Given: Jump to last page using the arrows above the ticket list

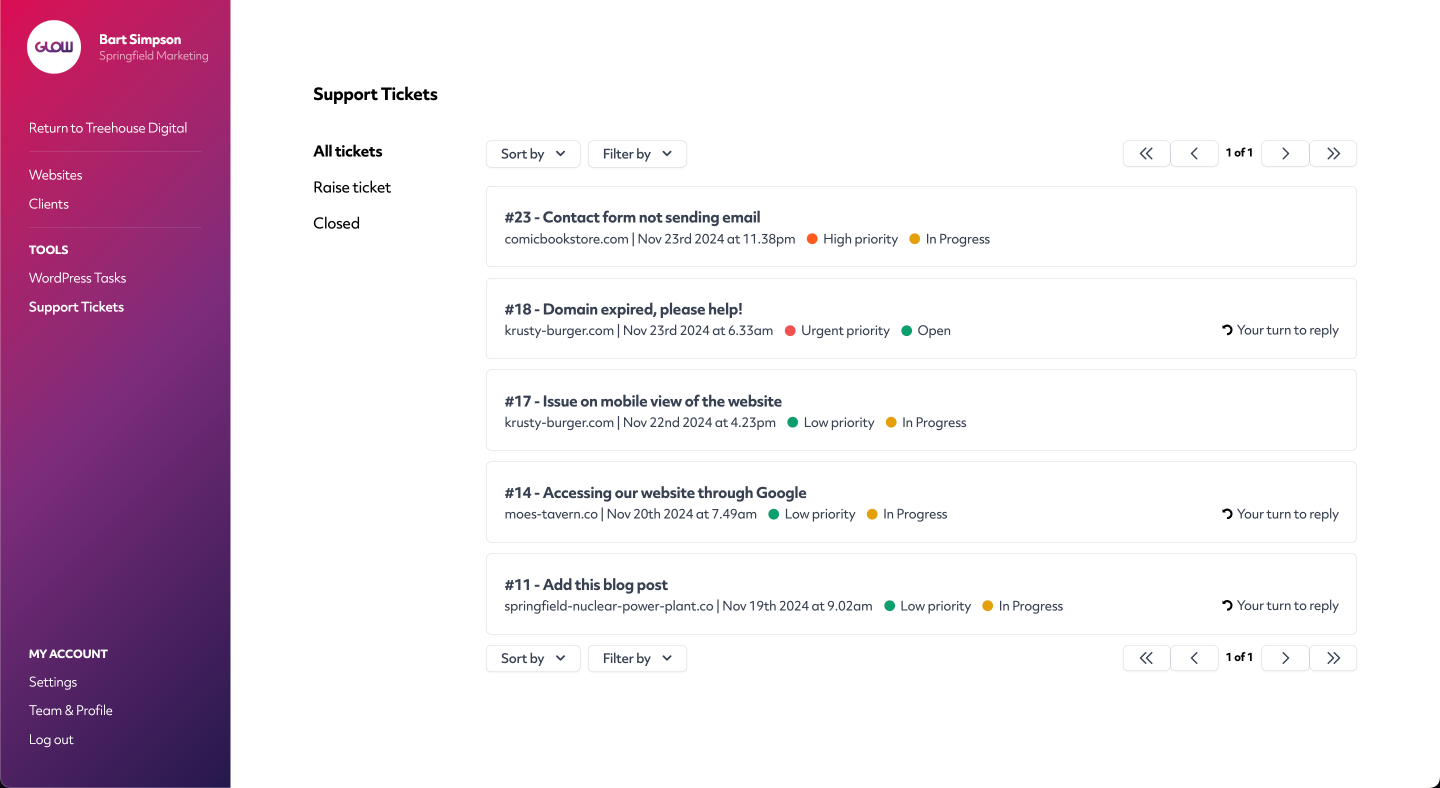Looking at the screenshot, I should (x=1333, y=153).
